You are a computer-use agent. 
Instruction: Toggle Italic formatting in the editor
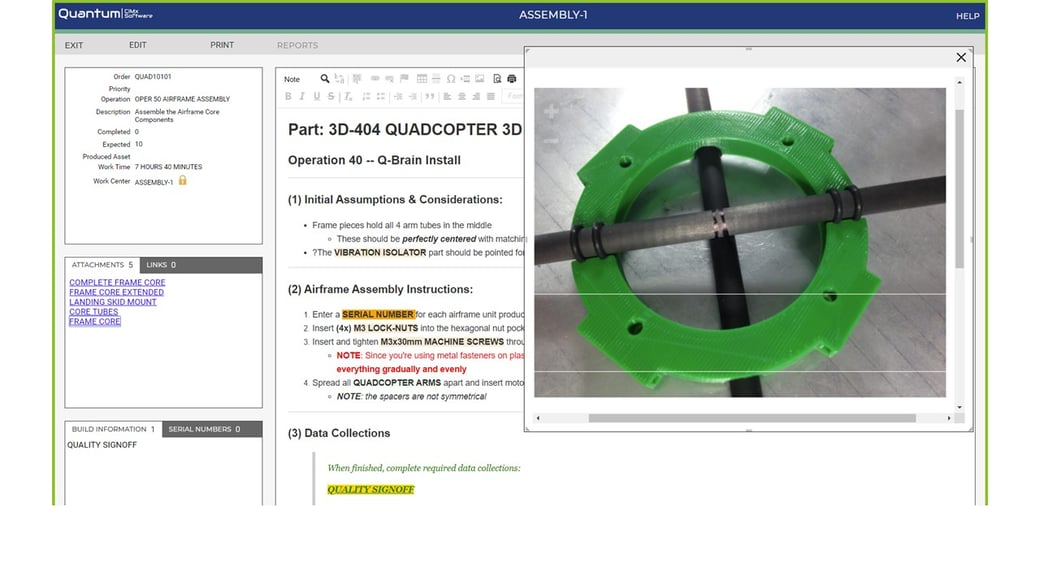pos(302,97)
